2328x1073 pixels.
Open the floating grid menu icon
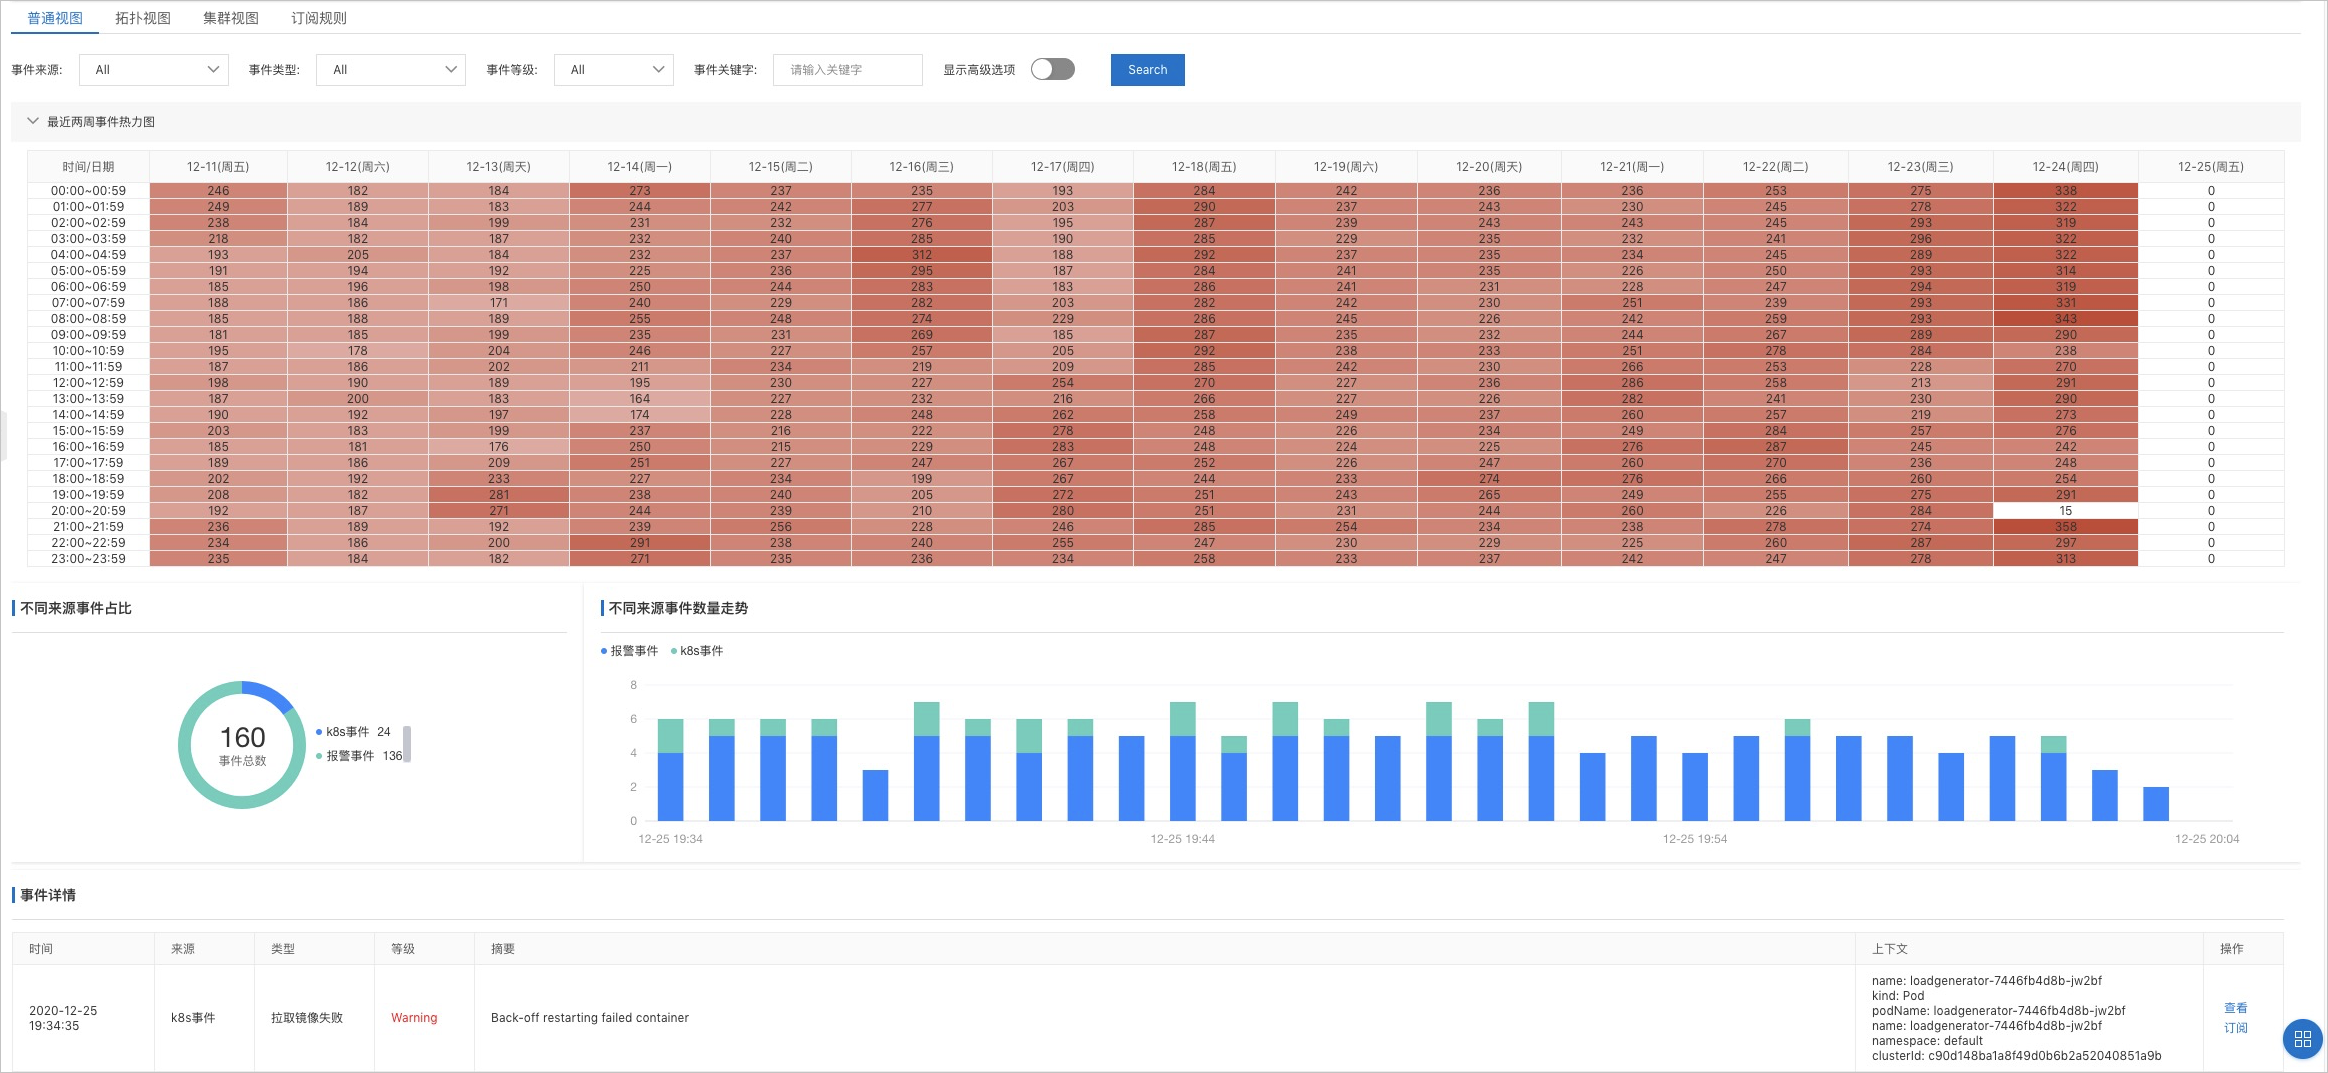pyautogui.click(x=2302, y=1039)
